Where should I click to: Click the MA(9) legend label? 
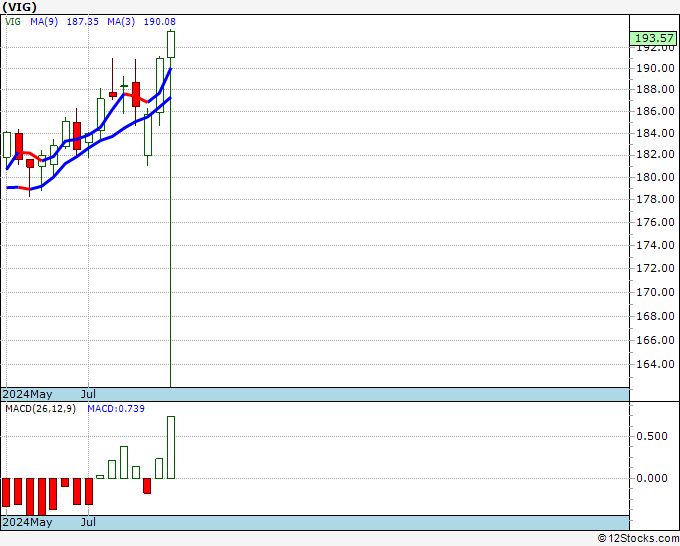coord(44,21)
